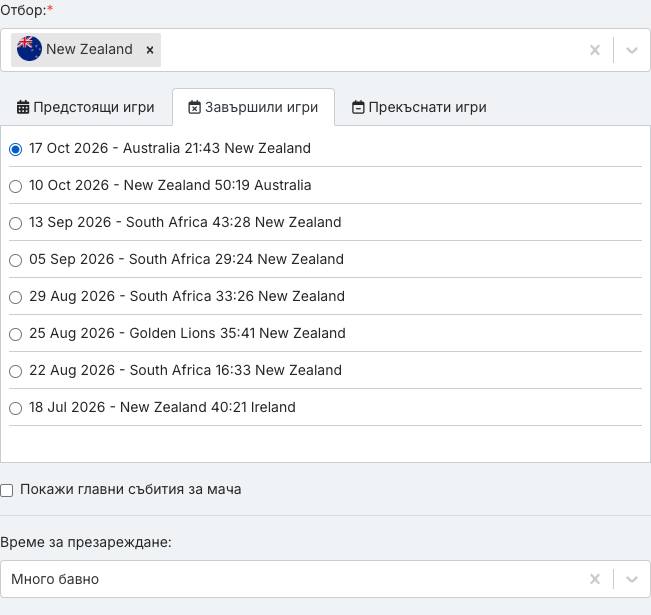Select 17 Oct 2026 Australia 21:43 game

tap(15, 149)
